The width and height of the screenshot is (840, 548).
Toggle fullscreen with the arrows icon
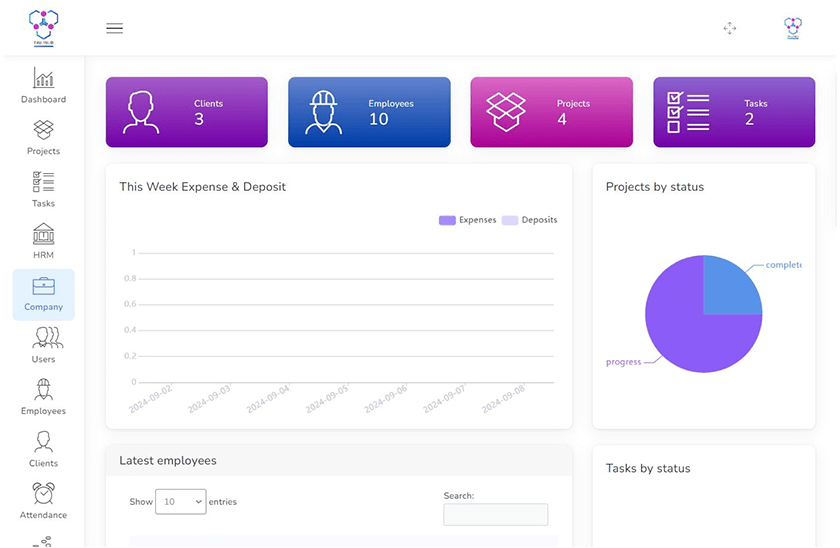pyautogui.click(x=729, y=28)
